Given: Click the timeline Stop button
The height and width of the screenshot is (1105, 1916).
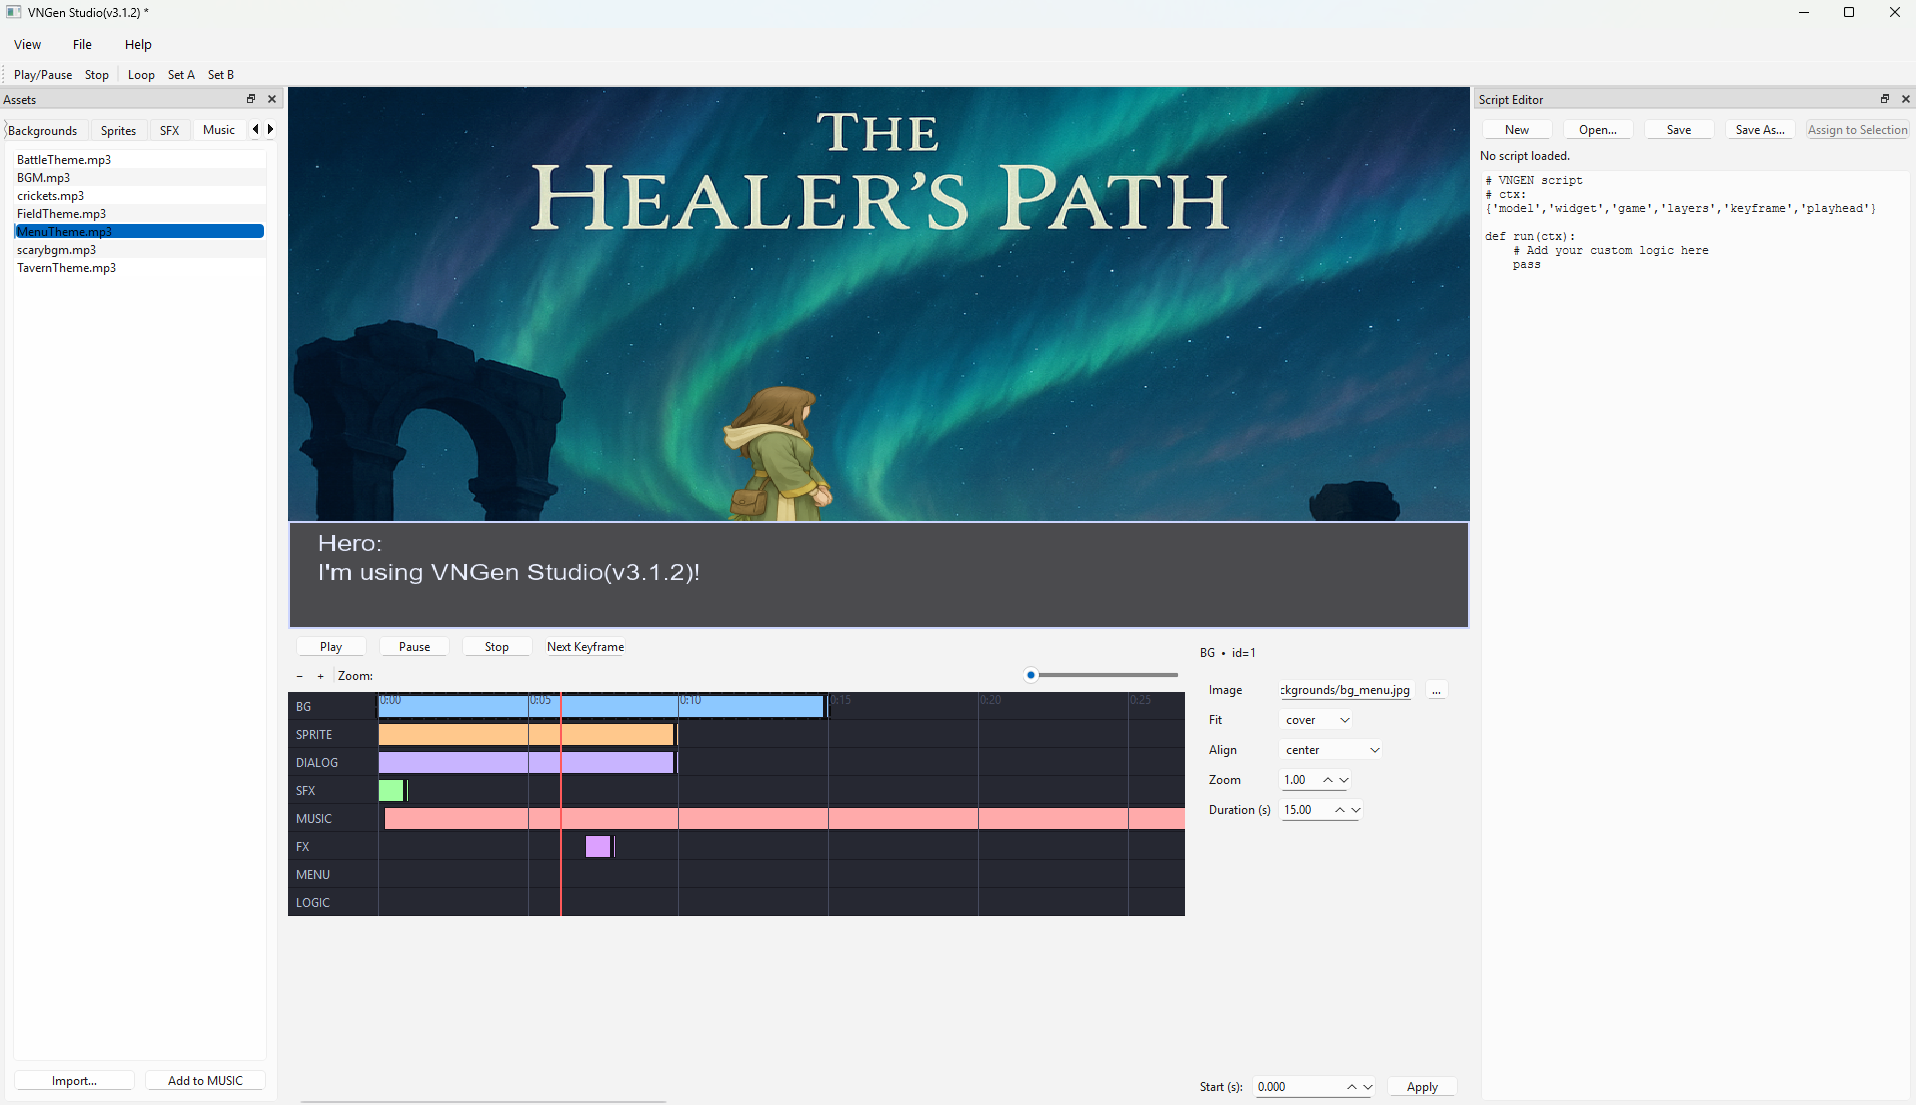Looking at the screenshot, I should click(x=497, y=647).
